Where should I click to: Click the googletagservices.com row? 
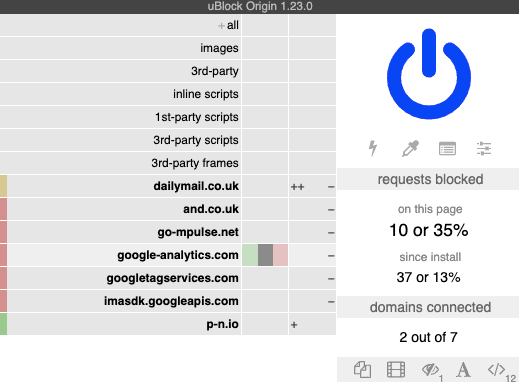[x=121, y=278]
